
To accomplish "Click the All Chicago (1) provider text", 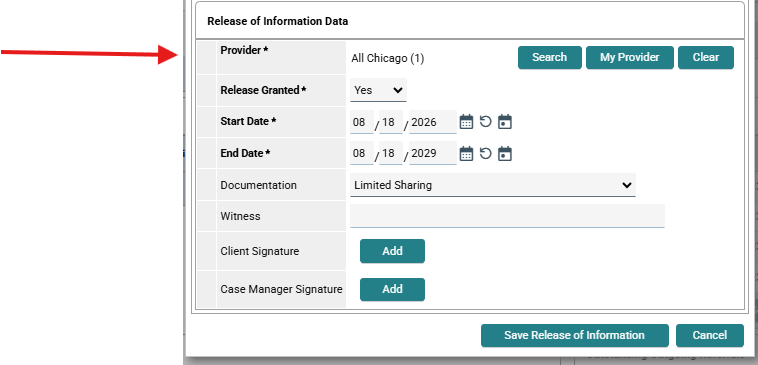I will [x=388, y=58].
